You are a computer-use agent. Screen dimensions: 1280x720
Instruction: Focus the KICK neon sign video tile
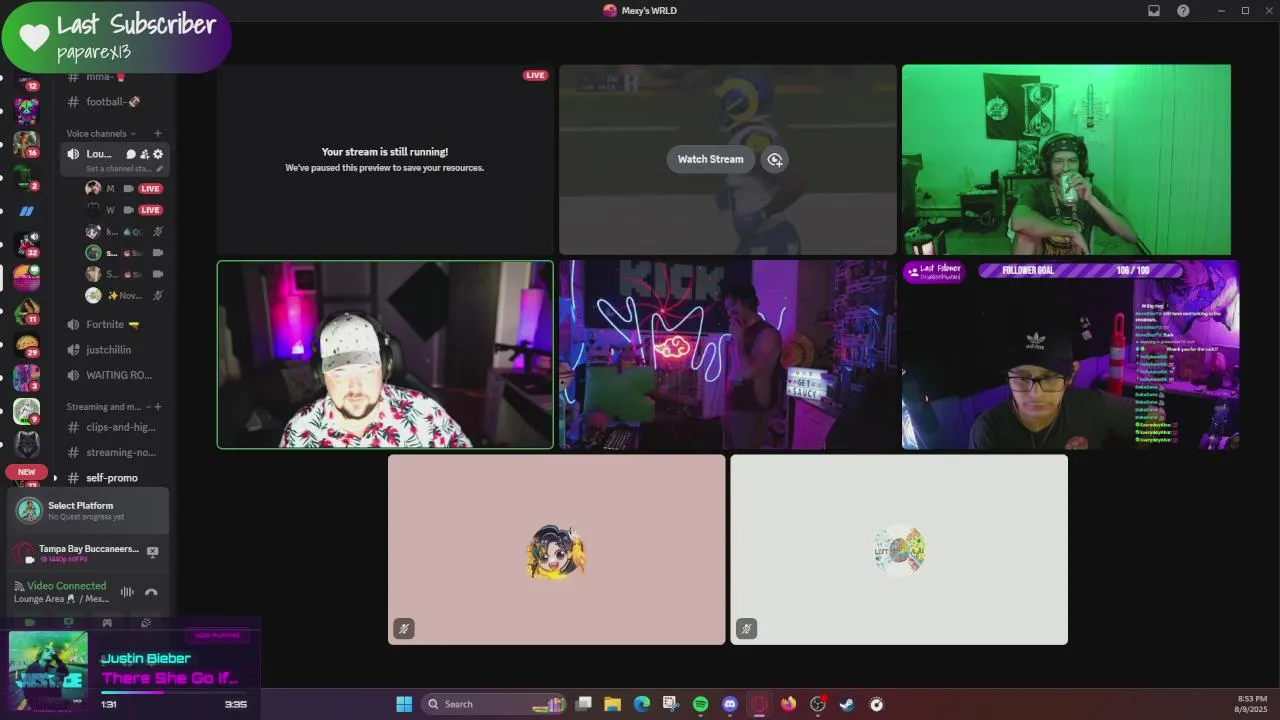point(728,355)
